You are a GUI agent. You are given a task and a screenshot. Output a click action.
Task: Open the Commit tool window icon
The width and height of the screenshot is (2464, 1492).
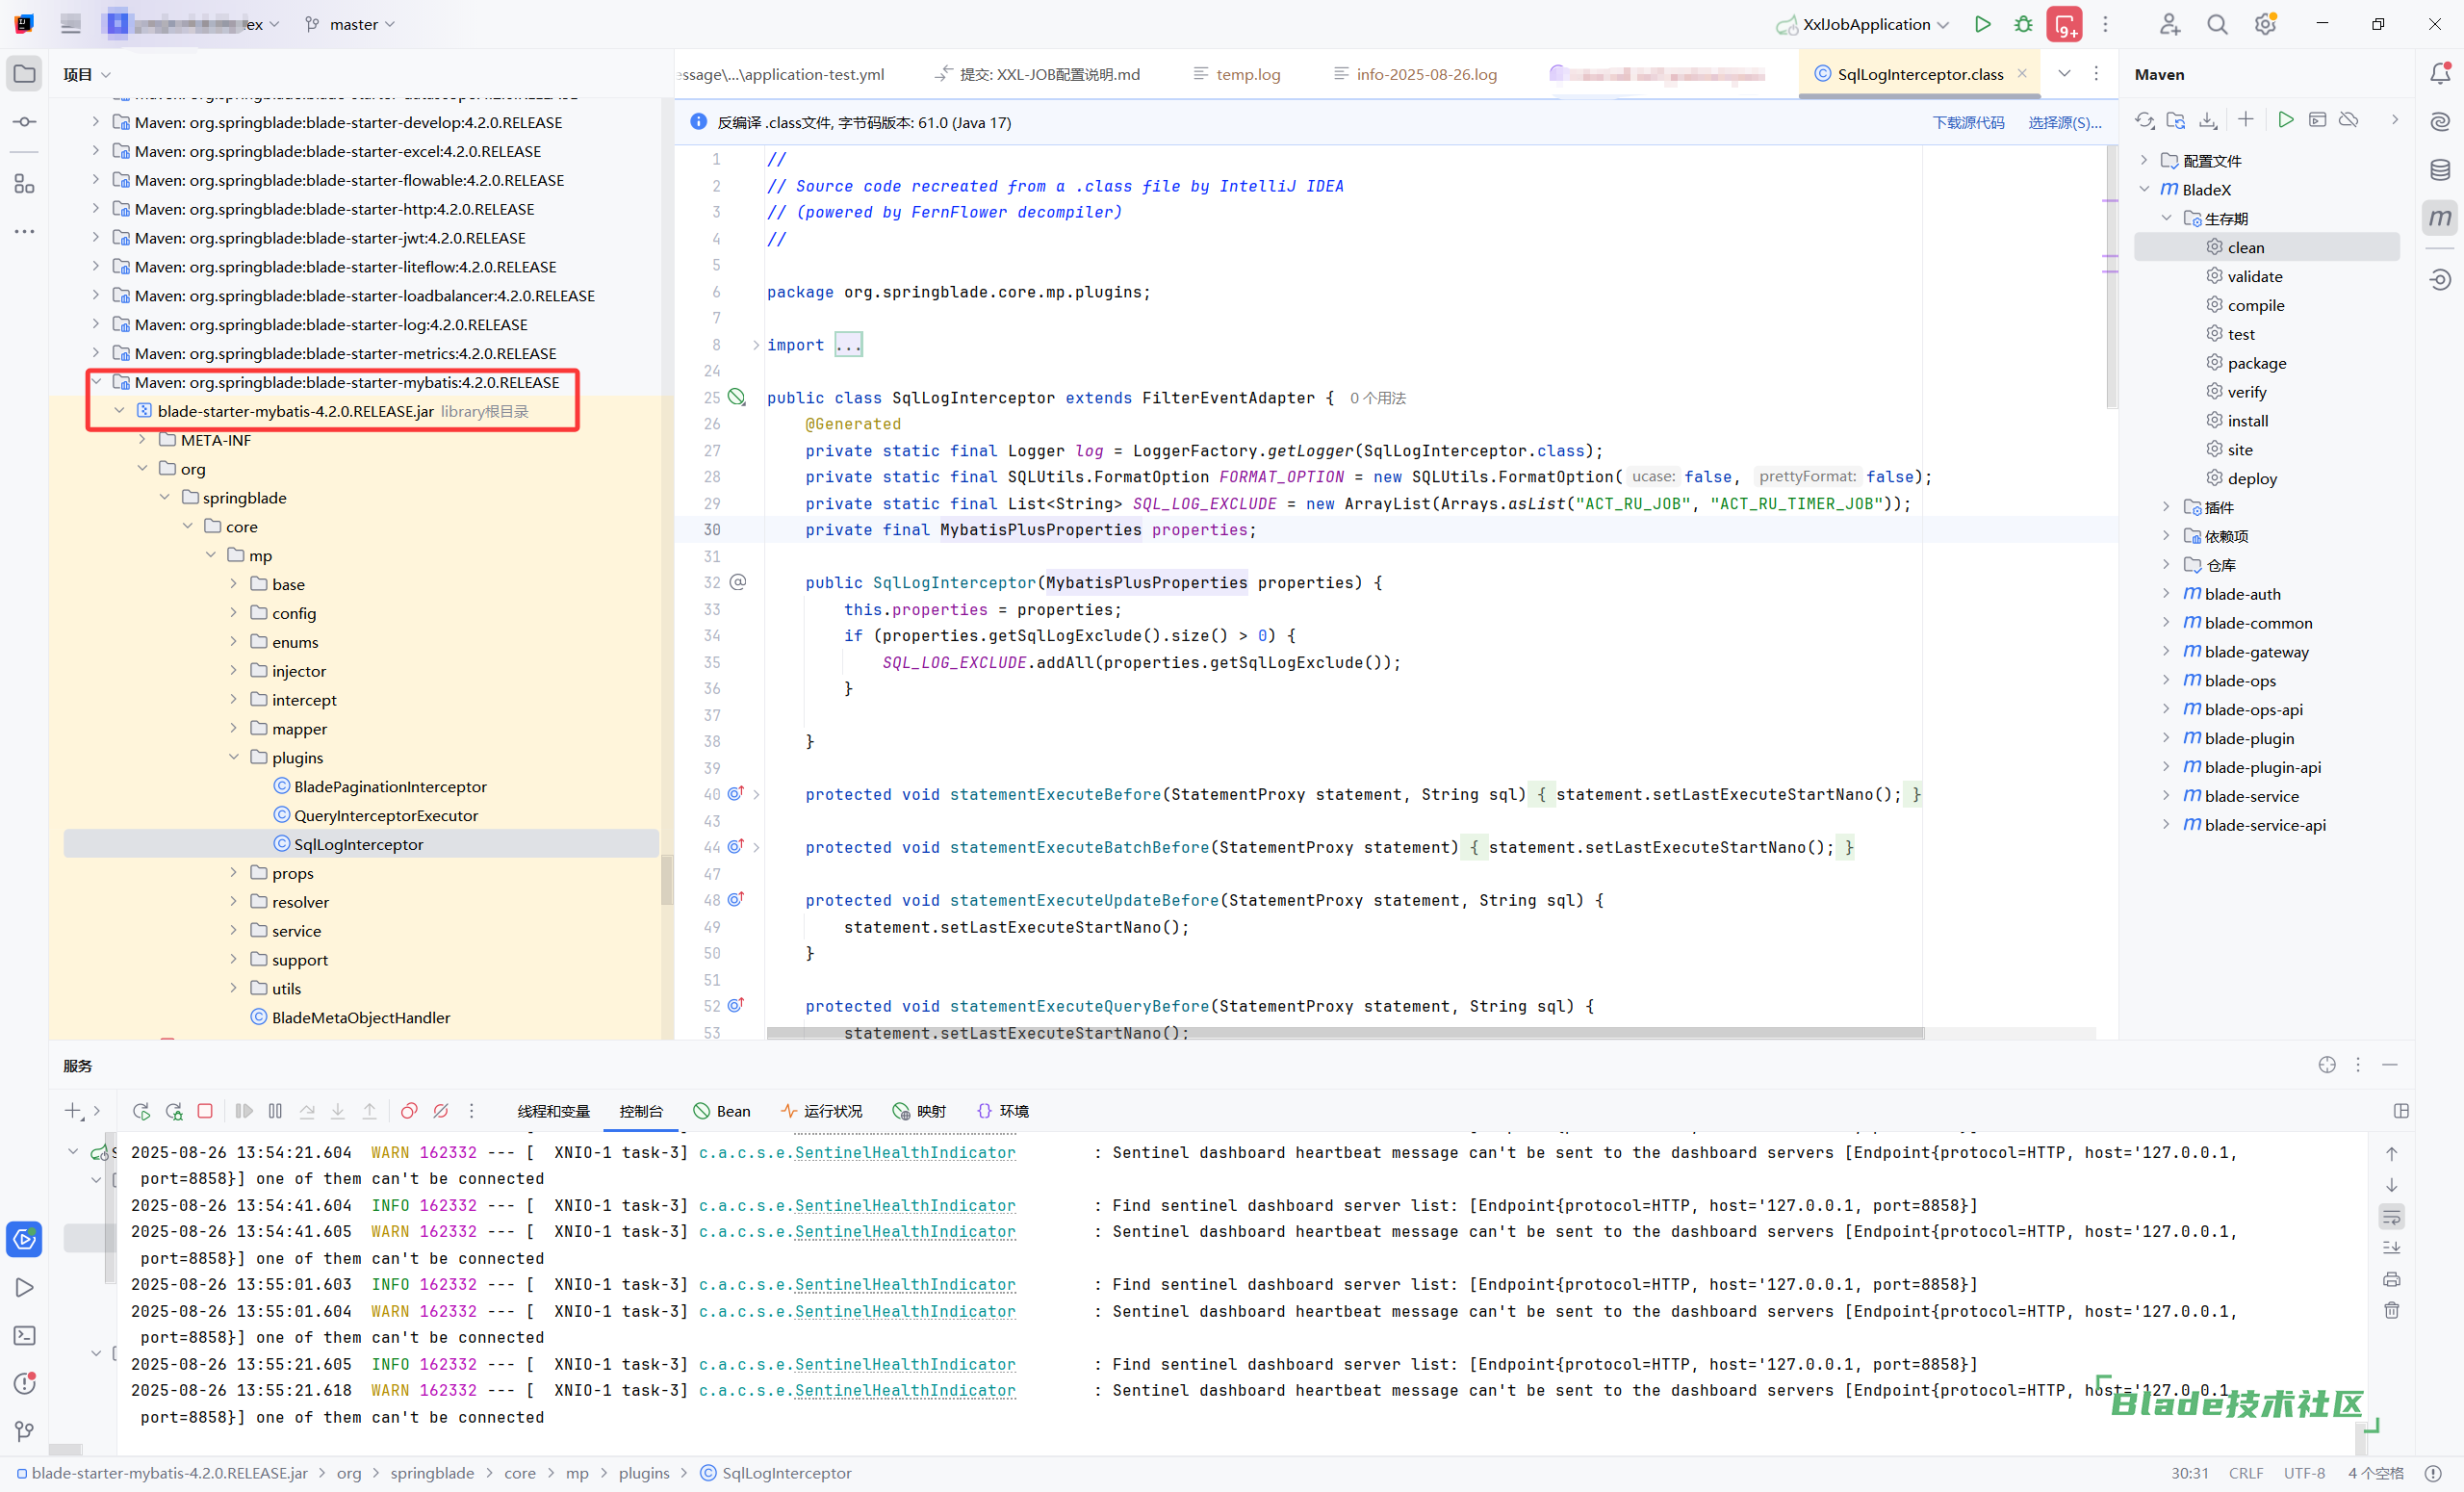(25, 122)
